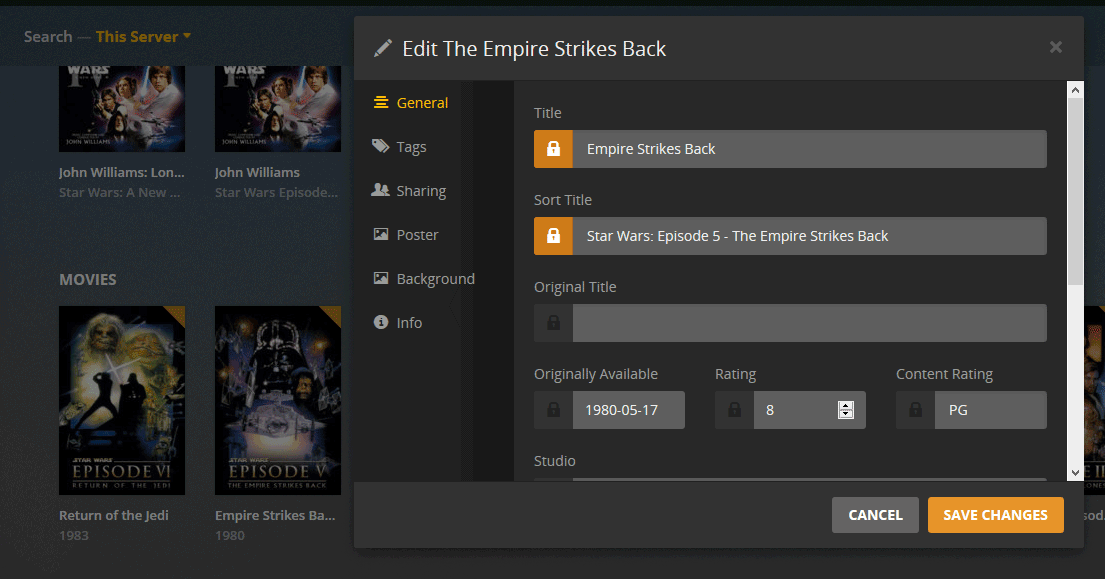
Task: Click the year 1983 text
Action: click(x=74, y=535)
